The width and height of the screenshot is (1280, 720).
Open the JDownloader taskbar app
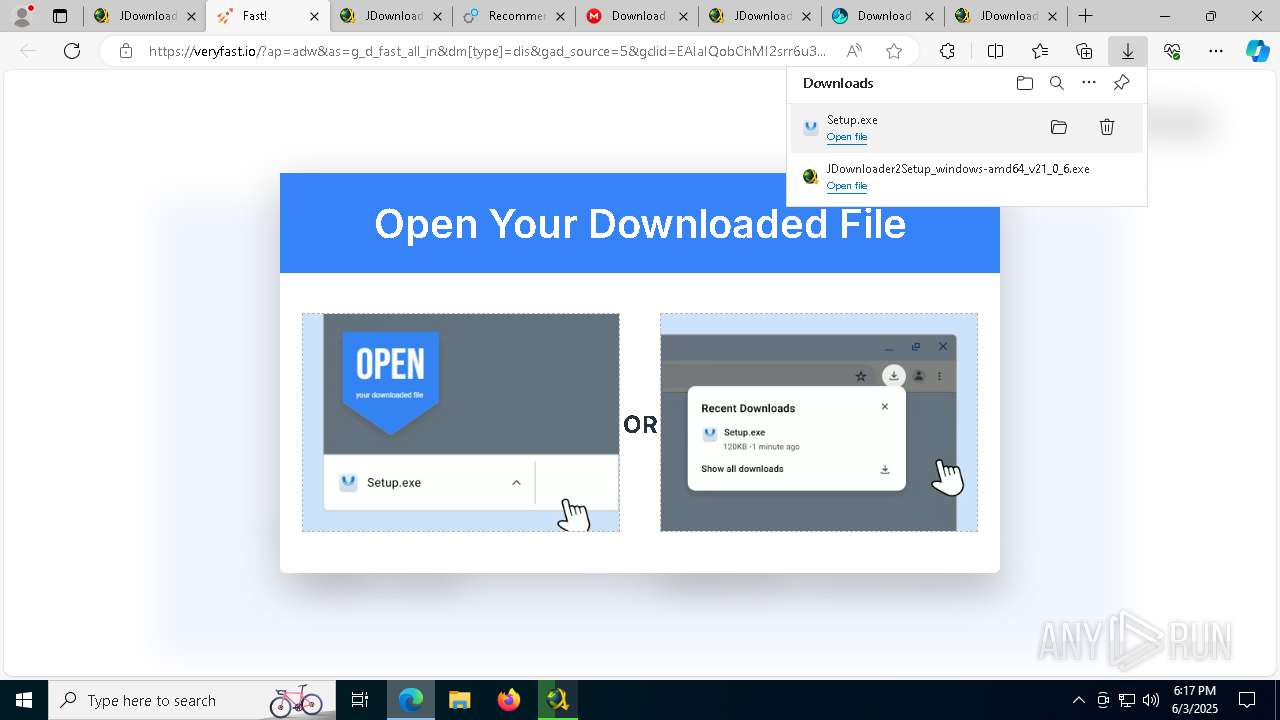point(557,700)
